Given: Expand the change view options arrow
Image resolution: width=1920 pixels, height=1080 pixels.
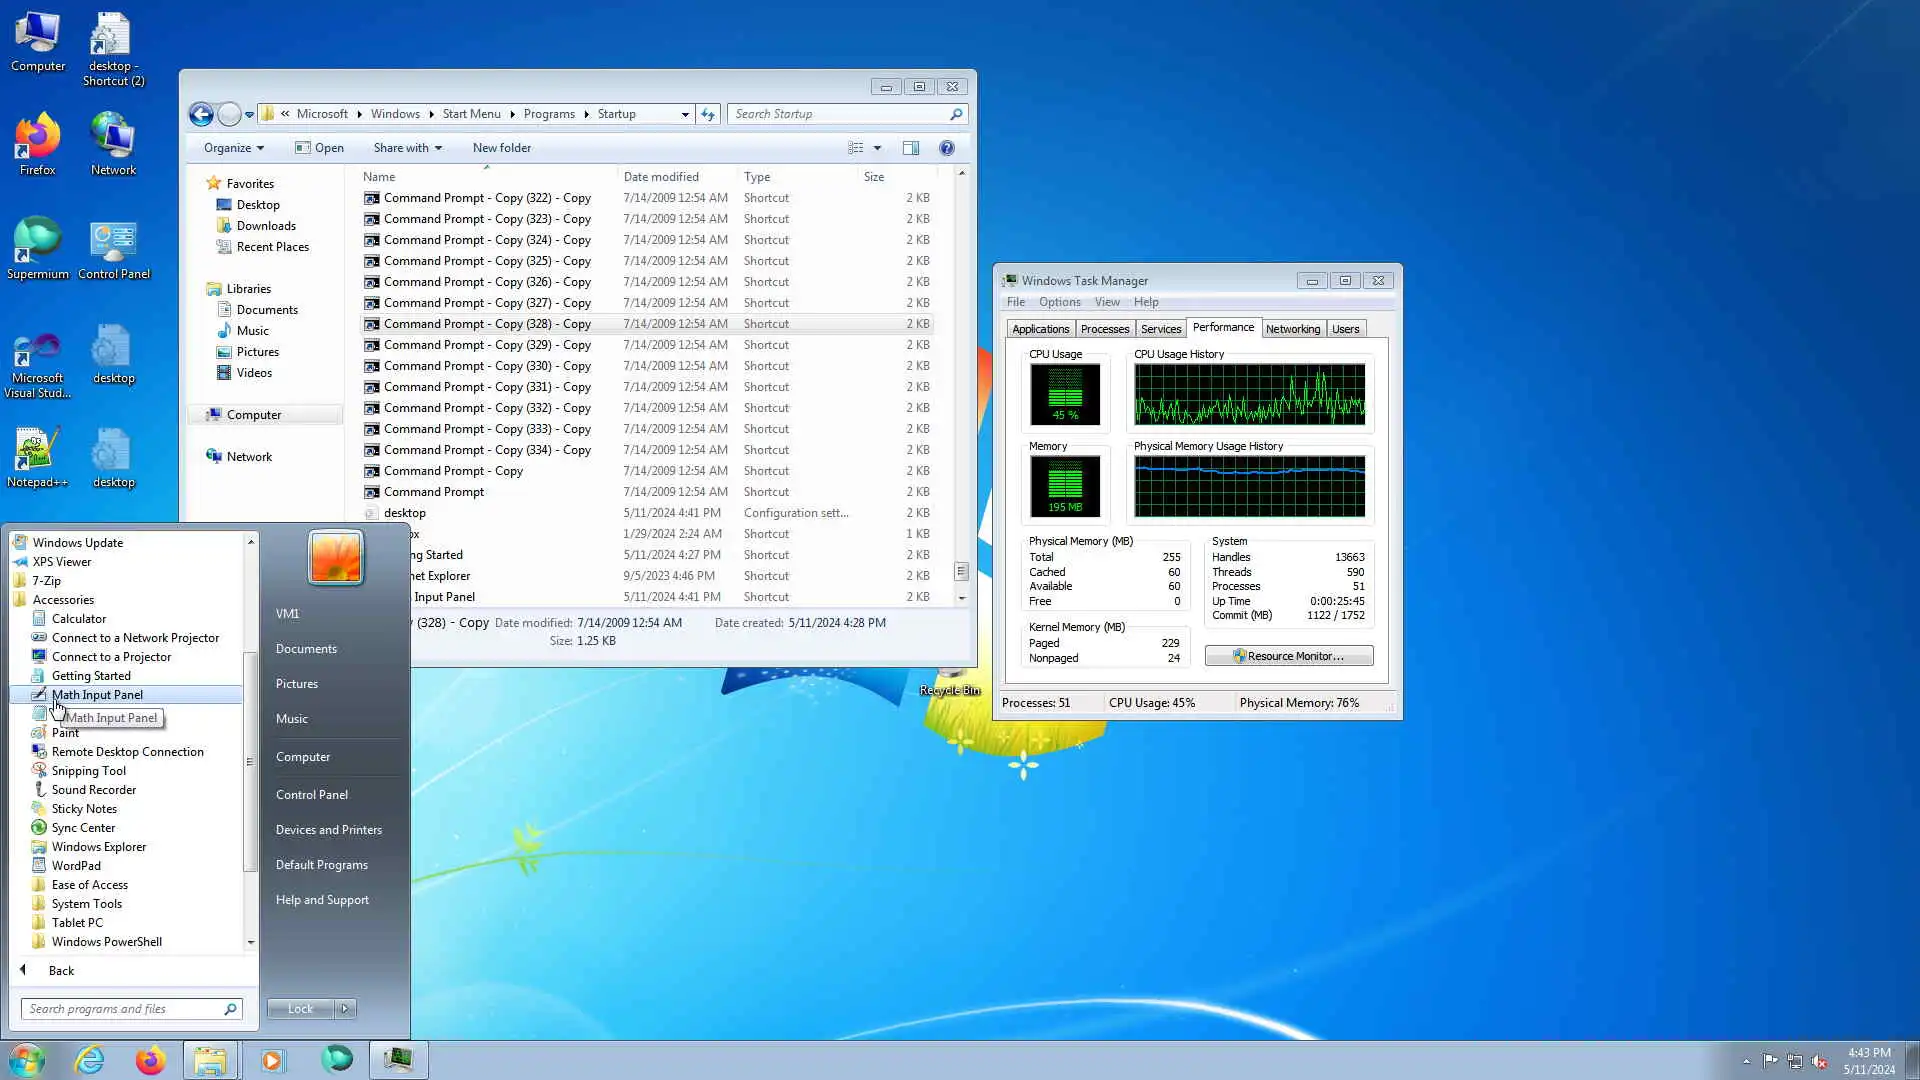Looking at the screenshot, I should pyautogui.click(x=877, y=148).
